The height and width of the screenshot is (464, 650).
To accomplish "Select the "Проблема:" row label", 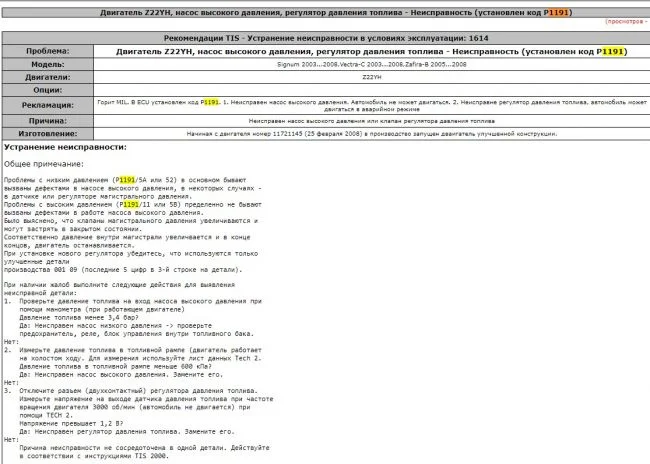I will [41, 46].
